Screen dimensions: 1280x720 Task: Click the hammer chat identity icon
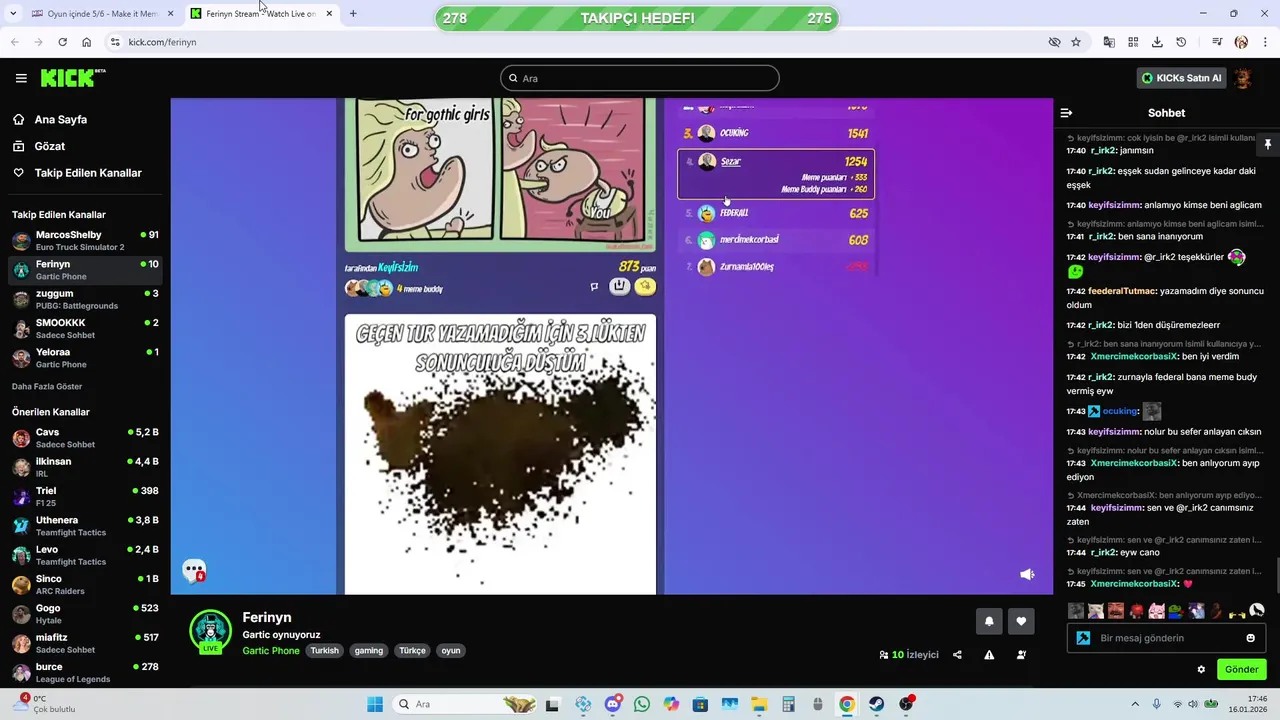point(1083,638)
